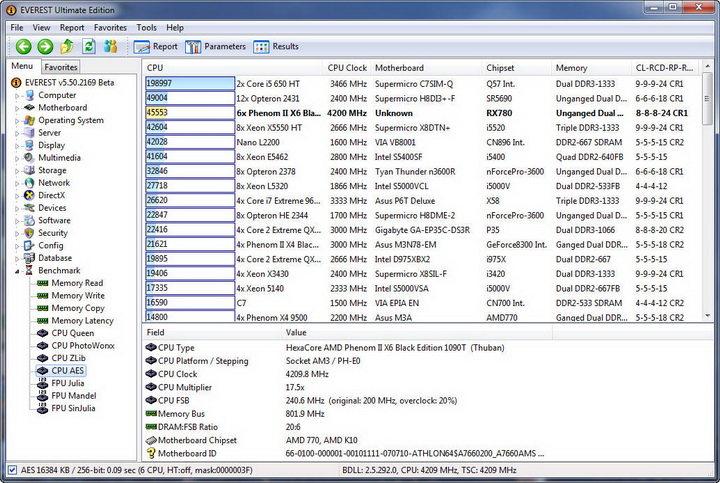The height and width of the screenshot is (483, 720).
Task: Select the Server tree node
Action: [x=49, y=132]
